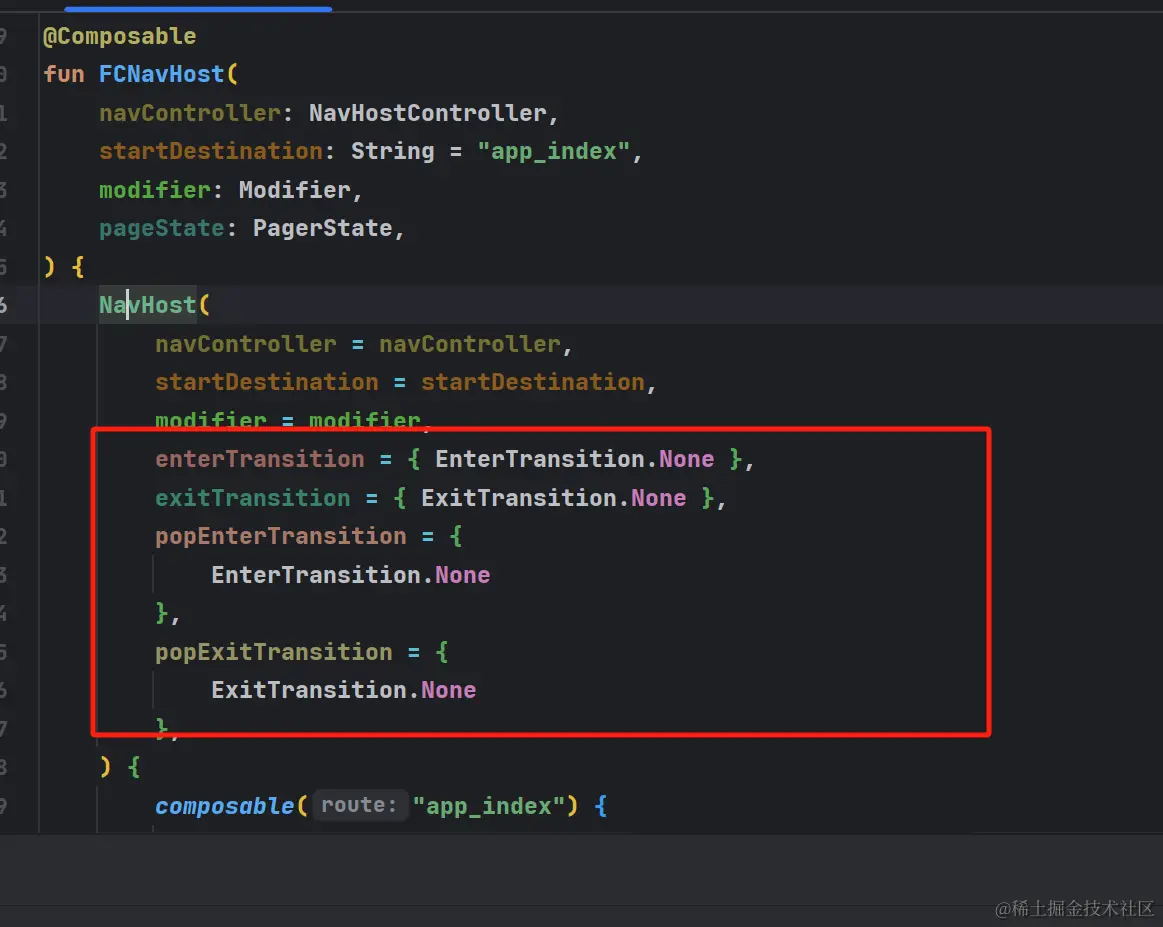Click exitTransition parameter name
The image size is (1163, 927).
pyautogui.click(x=252, y=498)
